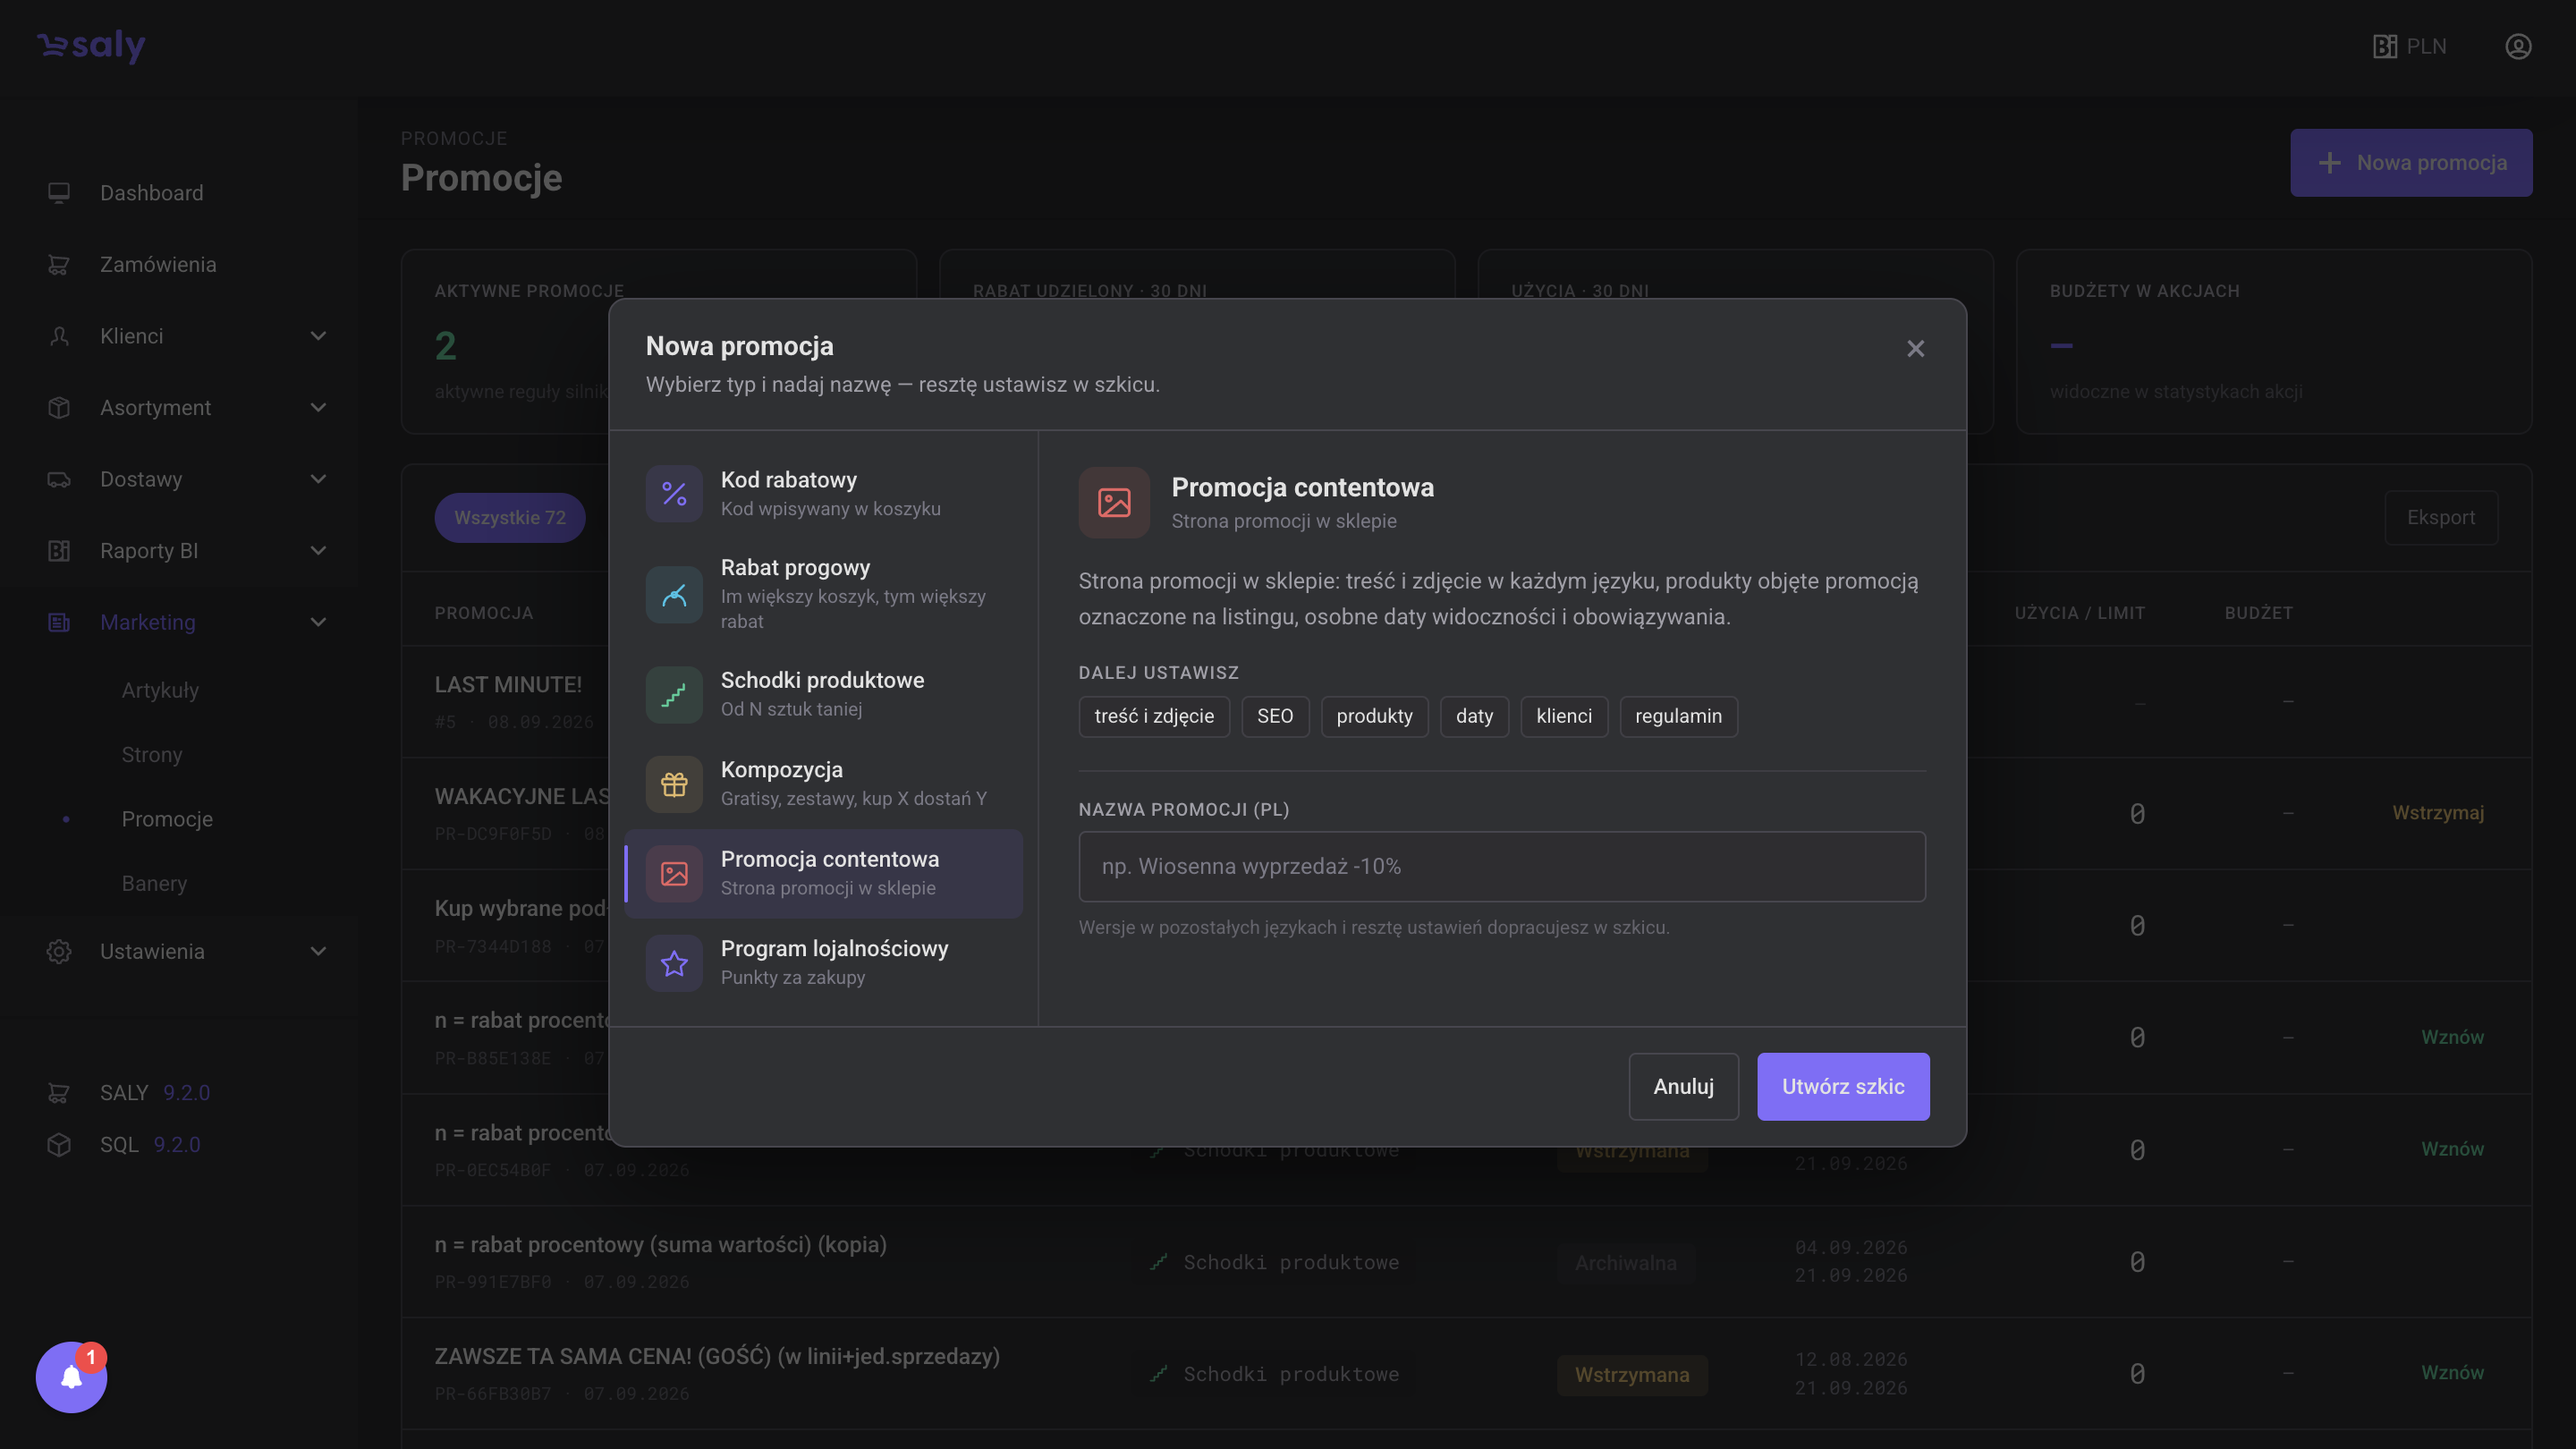Click the Program lojalnościowy star icon
The width and height of the screenshot is (2576, 1449).
pyautogui.click(x=674, y=963)
